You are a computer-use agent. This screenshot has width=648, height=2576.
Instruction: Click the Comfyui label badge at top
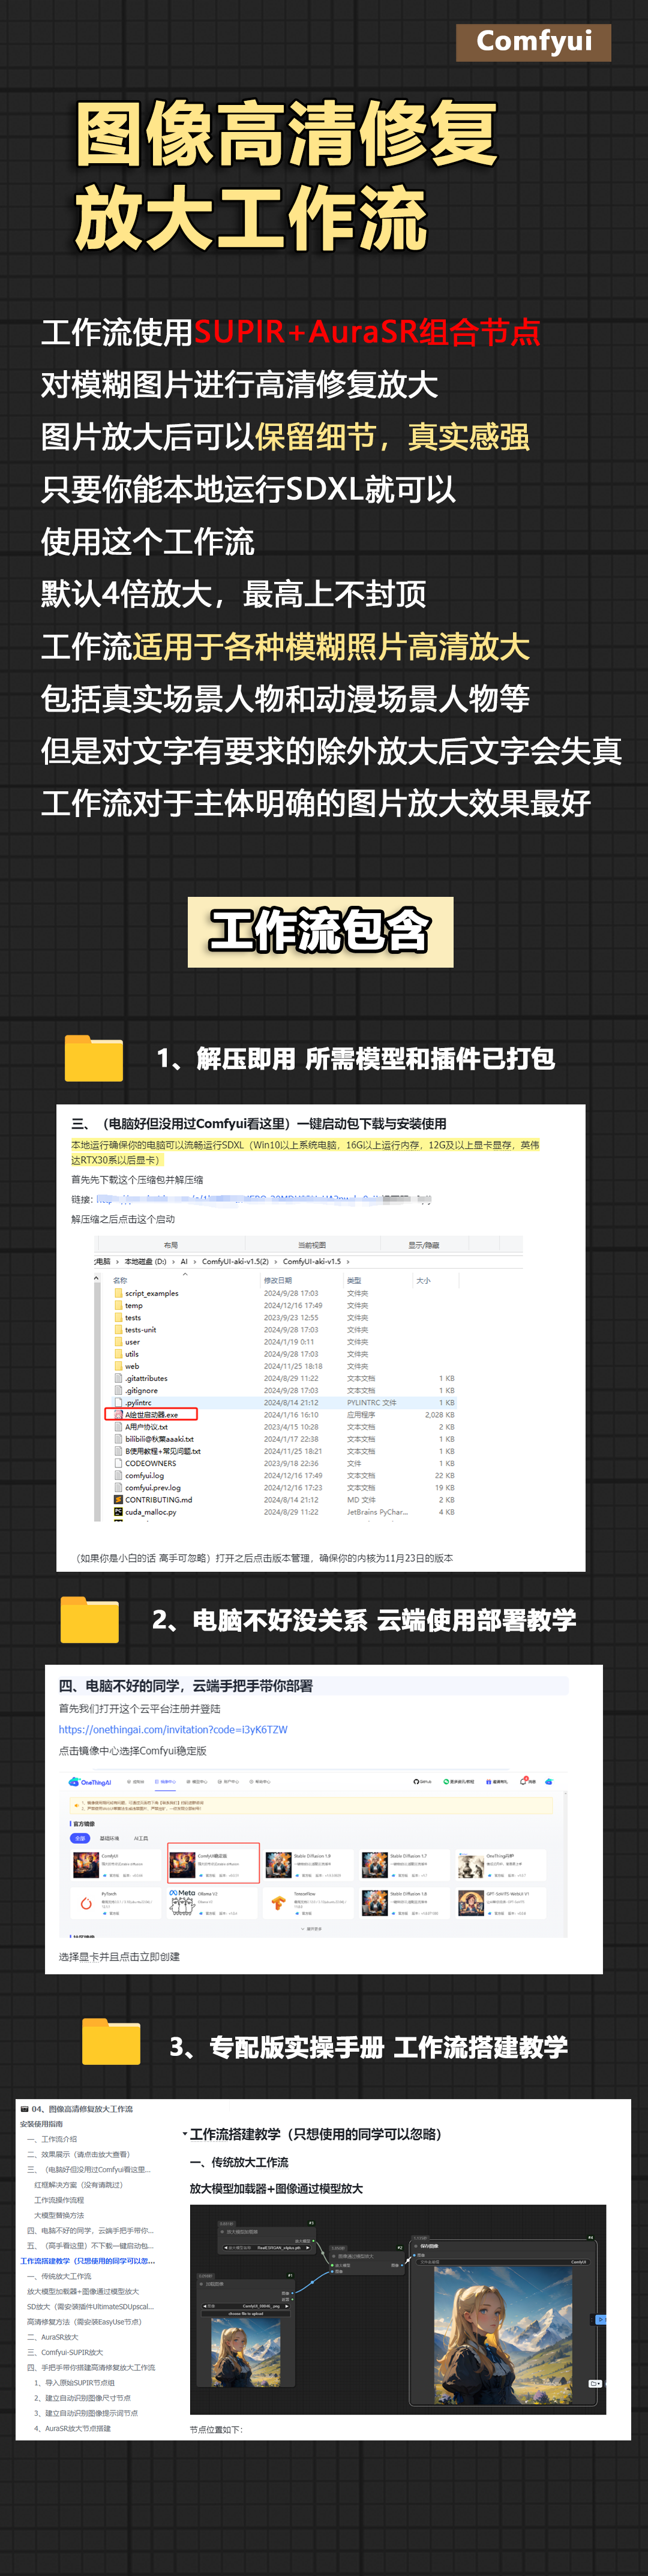[533, 42]
